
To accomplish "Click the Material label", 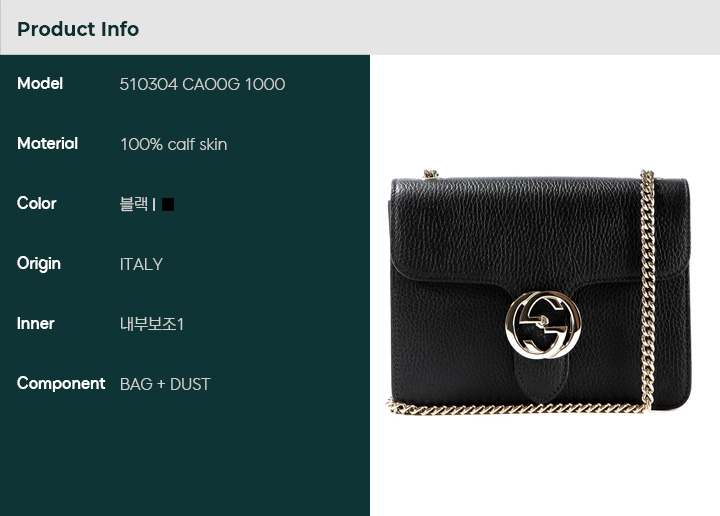I will coord(47,144).
